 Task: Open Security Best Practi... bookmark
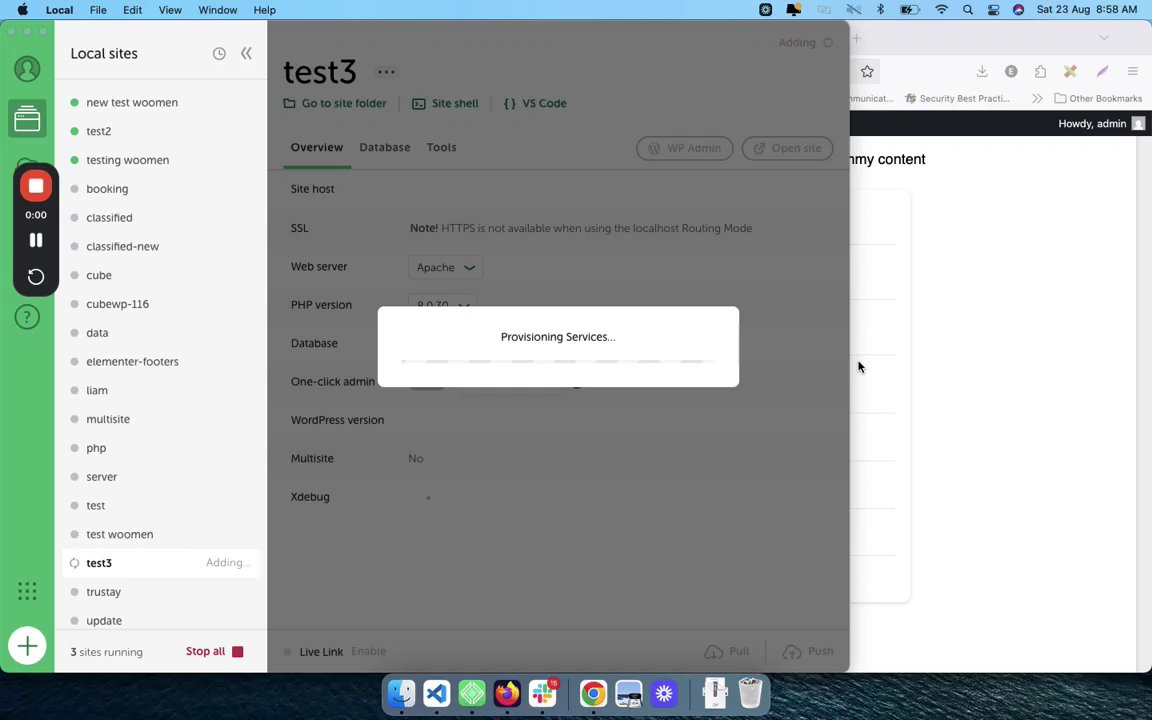point(957,98)
